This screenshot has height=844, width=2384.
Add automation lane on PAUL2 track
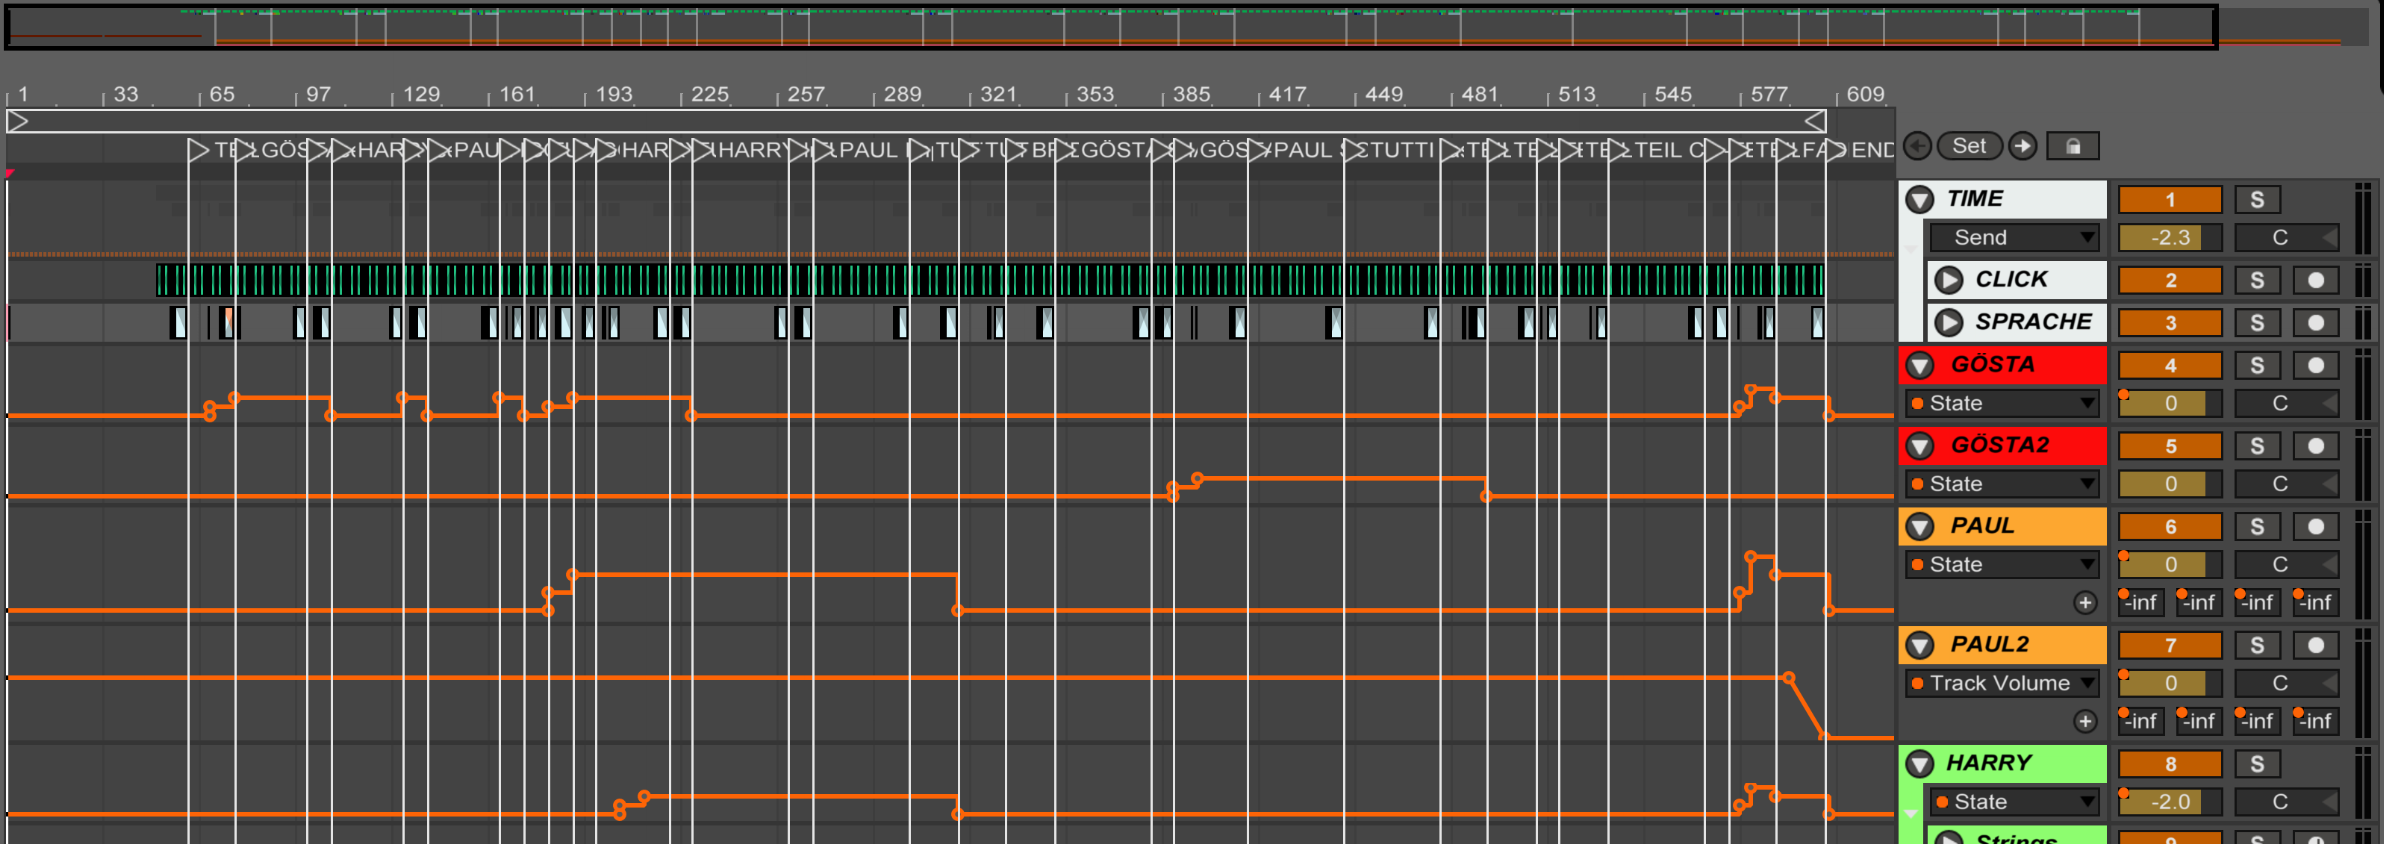pyautogui.click(x=2085, y=721)
